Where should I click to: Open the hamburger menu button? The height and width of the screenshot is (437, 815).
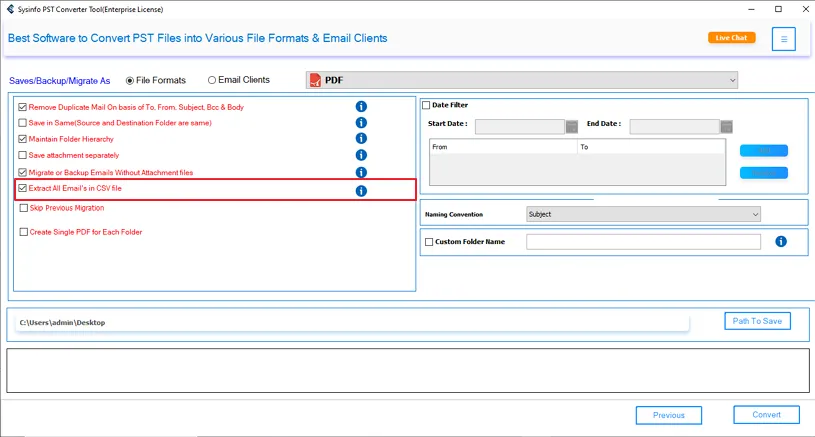coord(784,39)
